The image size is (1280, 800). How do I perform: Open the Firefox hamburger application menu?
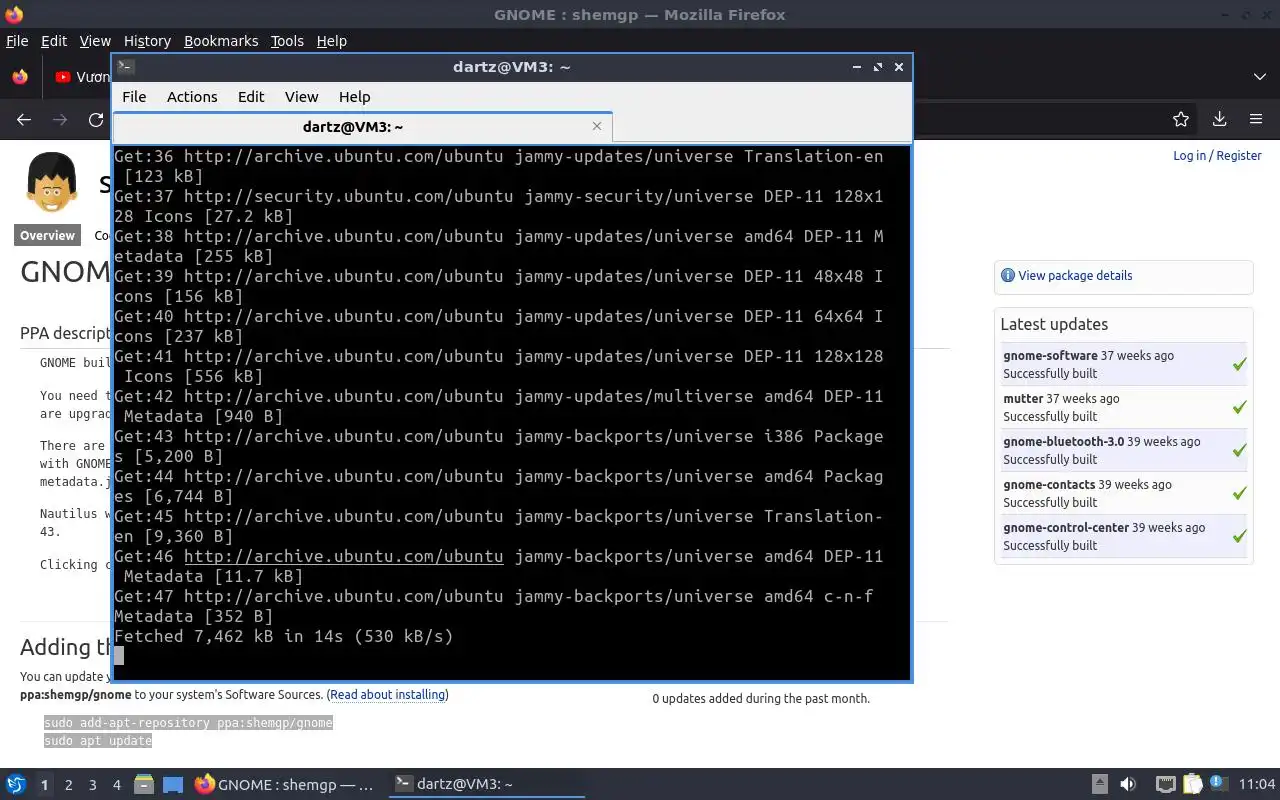(x=1256, y=119)
